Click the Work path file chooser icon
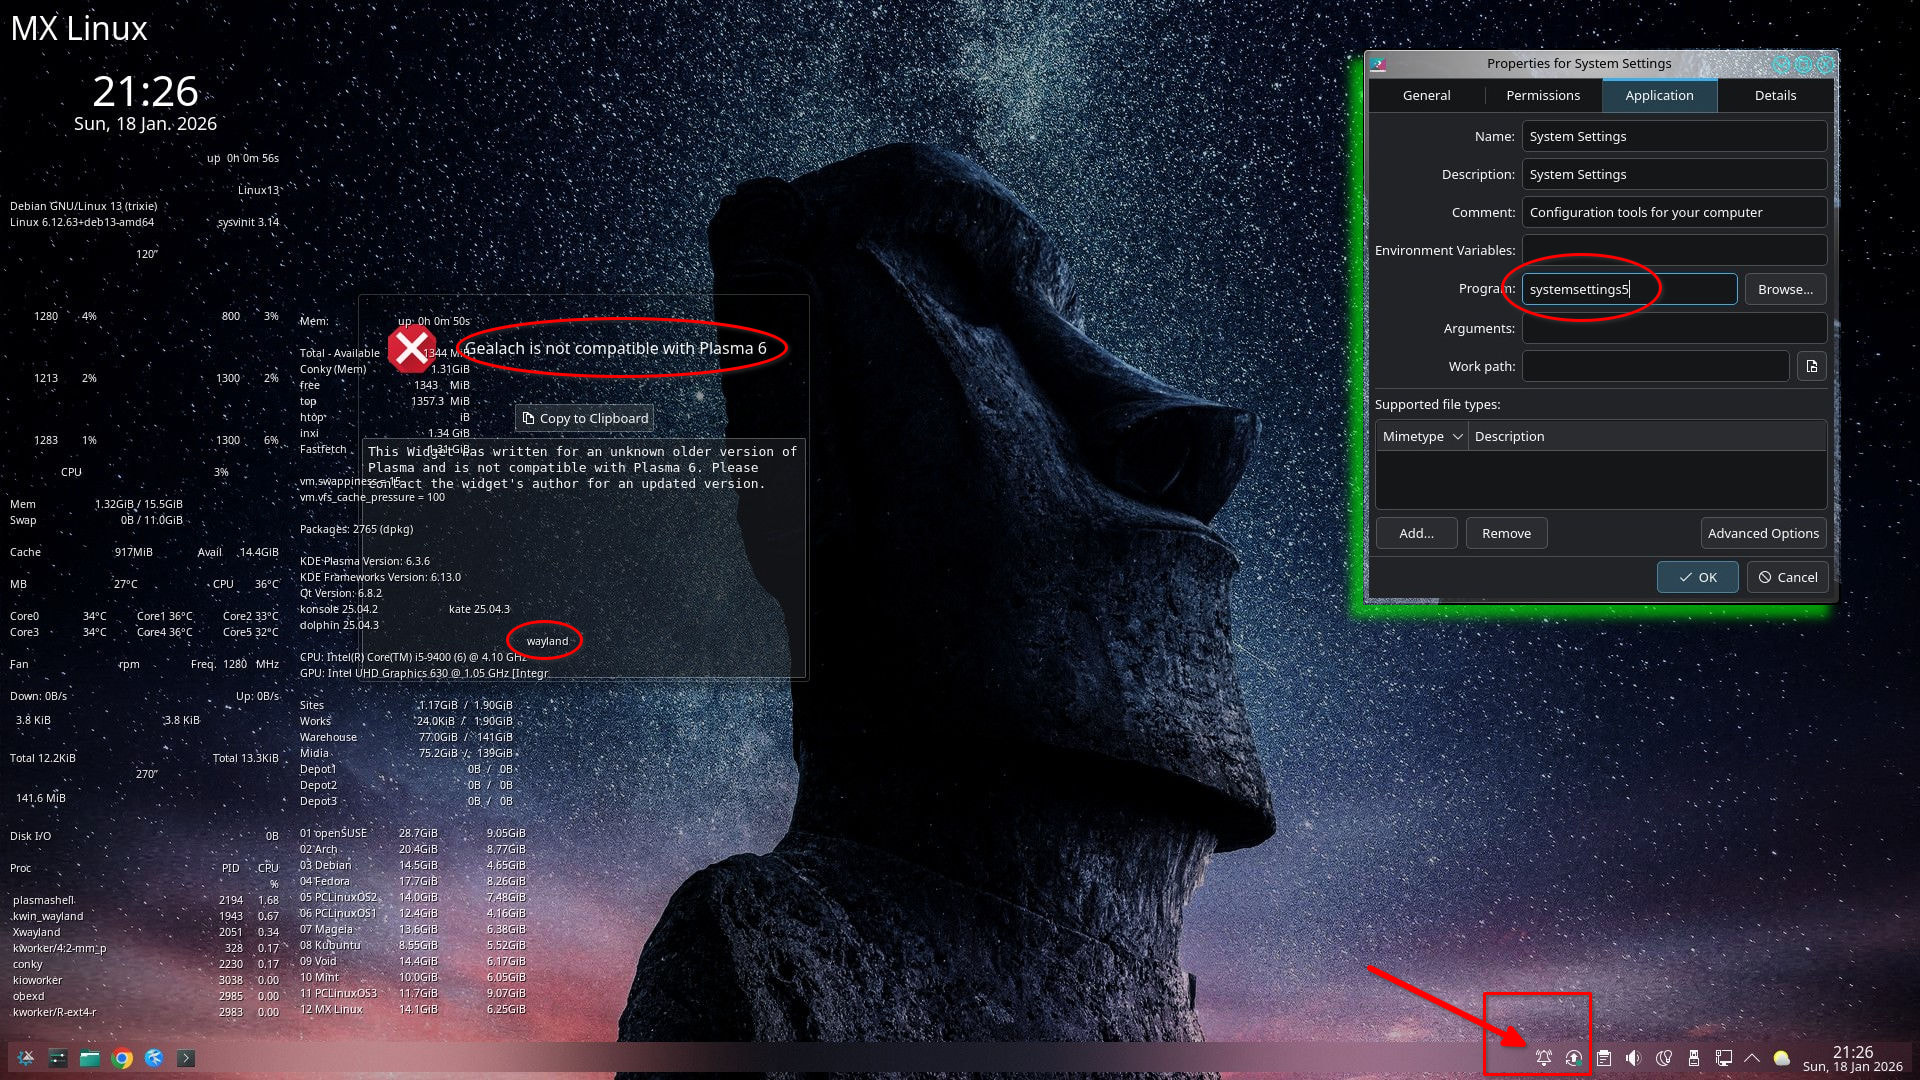 pyautogui.click(x=1811, y=366)
